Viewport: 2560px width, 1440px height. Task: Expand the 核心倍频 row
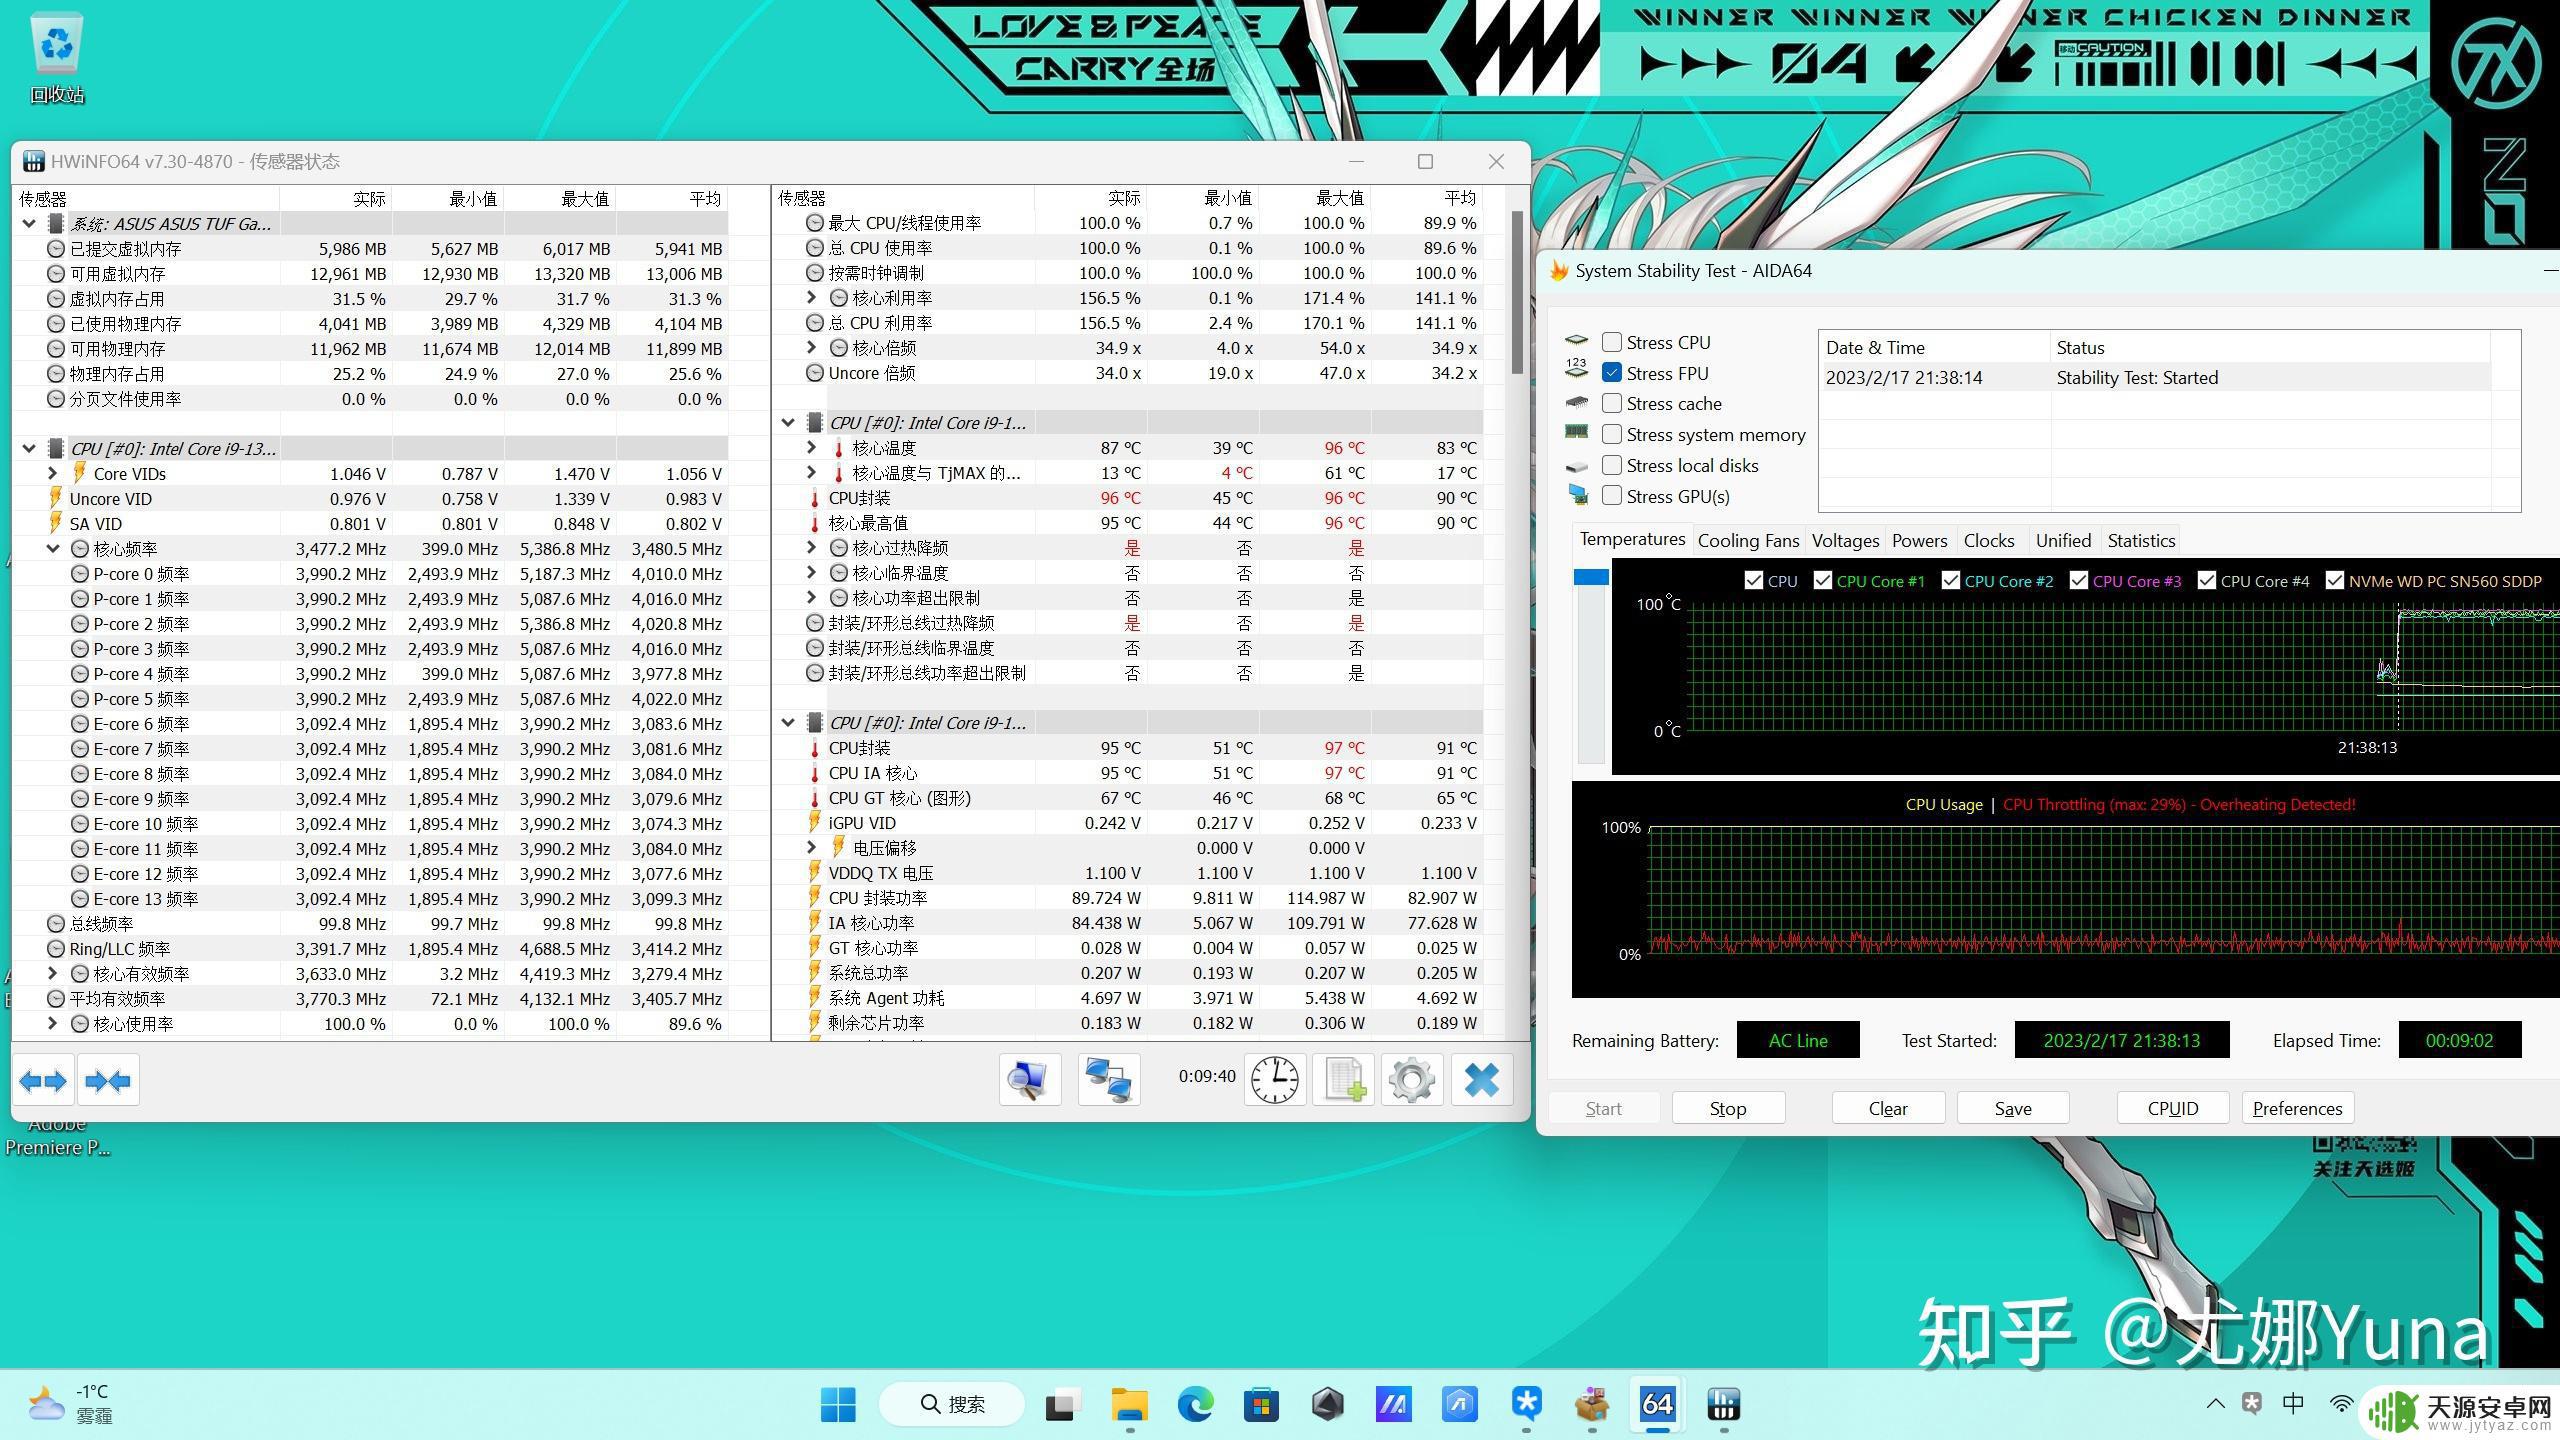[812, 347]
